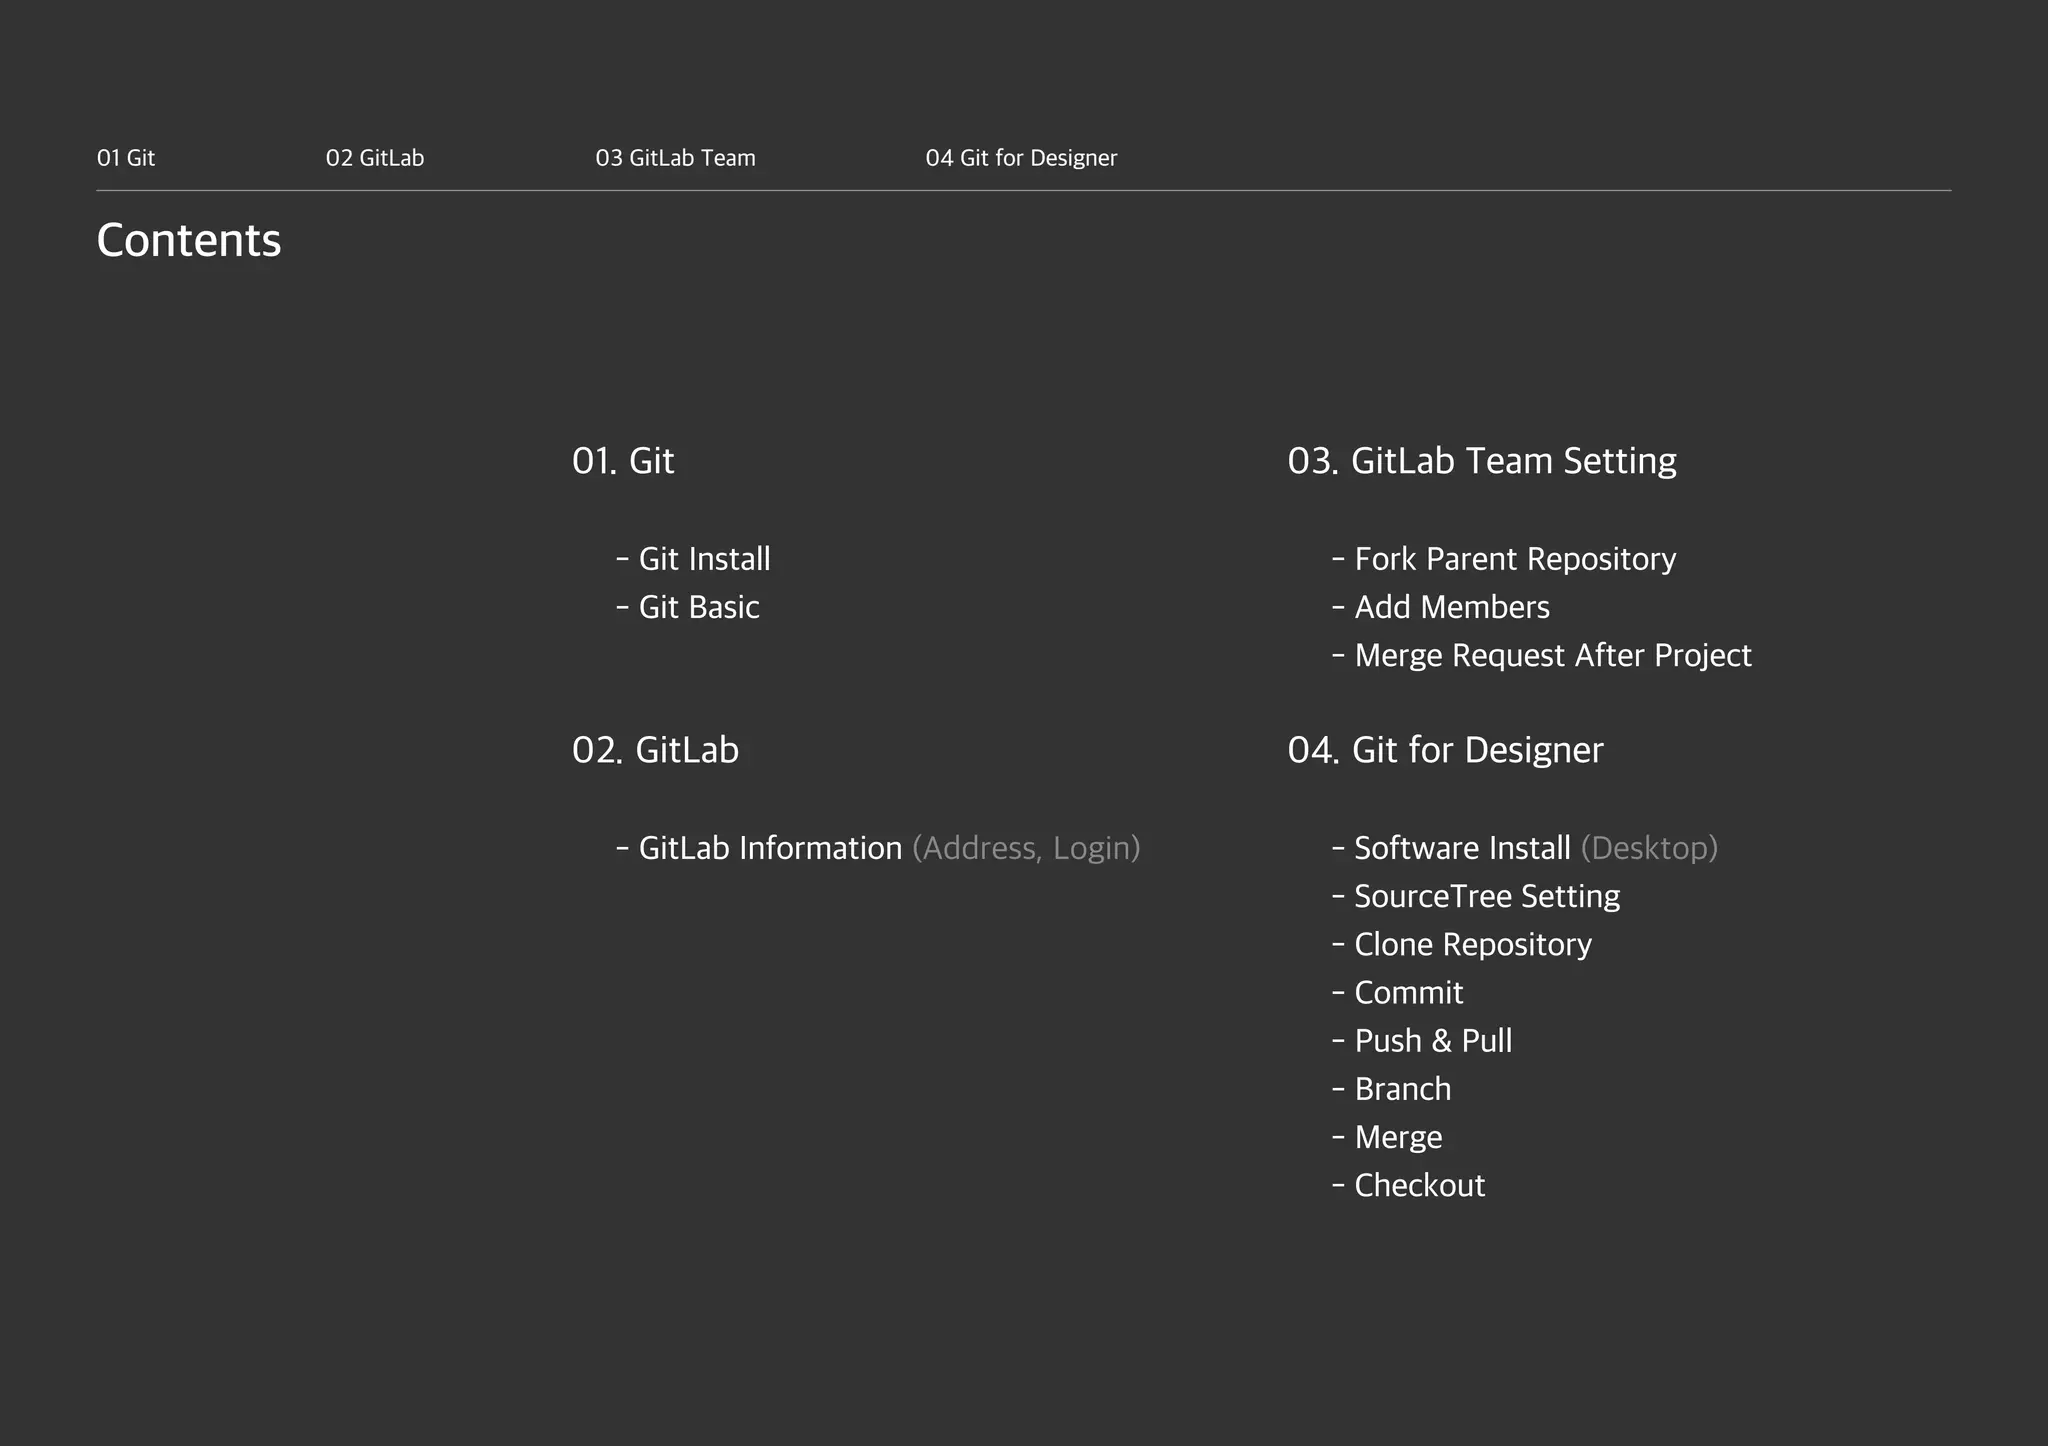Viewport: 2048px width, 1446px height.
Task: Select the Push & Pull entry
Action: pos(1432,1041)
